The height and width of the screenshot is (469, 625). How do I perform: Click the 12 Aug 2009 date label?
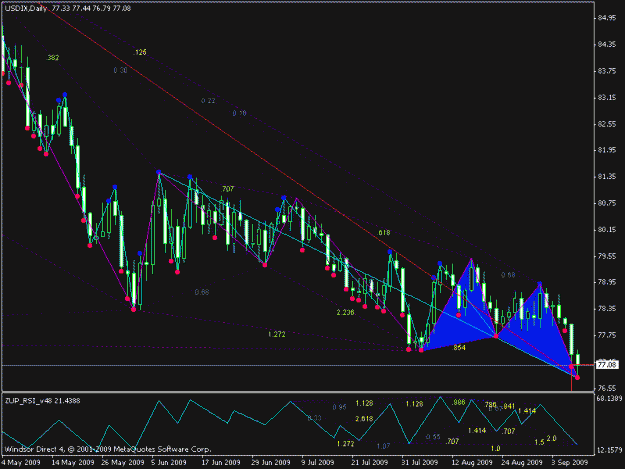coord(472,462)
